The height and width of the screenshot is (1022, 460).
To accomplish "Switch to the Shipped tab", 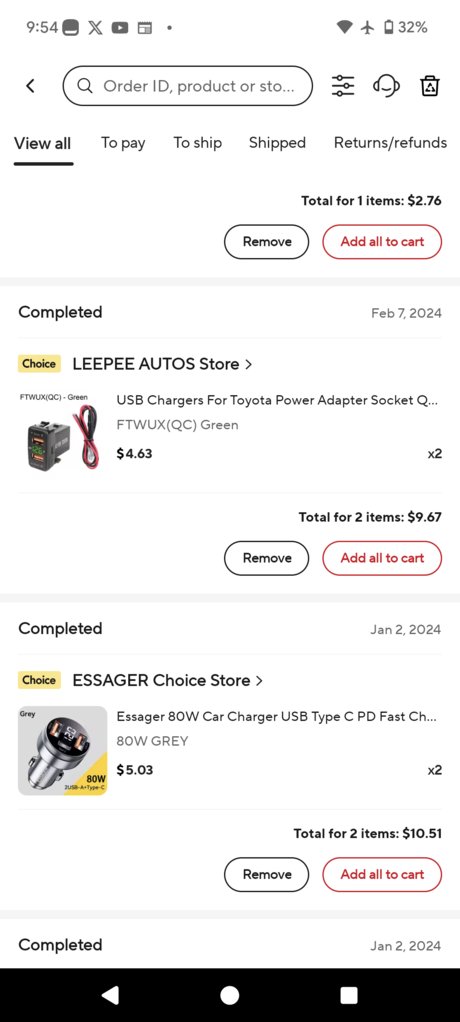I will (277, 143).
